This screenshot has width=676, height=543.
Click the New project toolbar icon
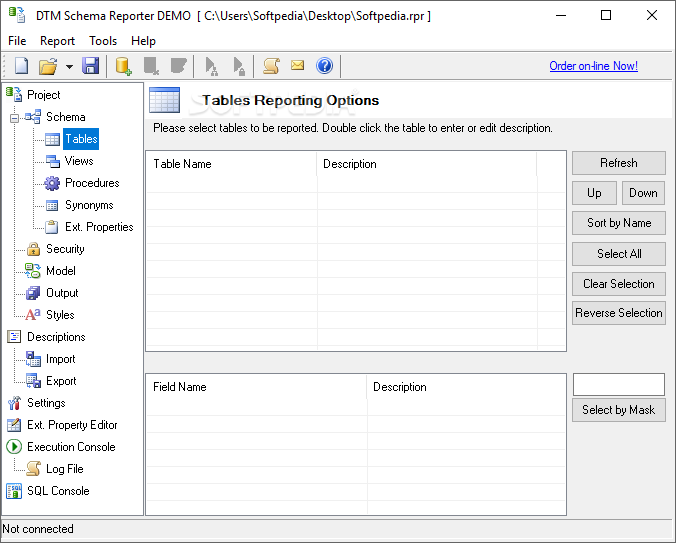pos(22,66)
